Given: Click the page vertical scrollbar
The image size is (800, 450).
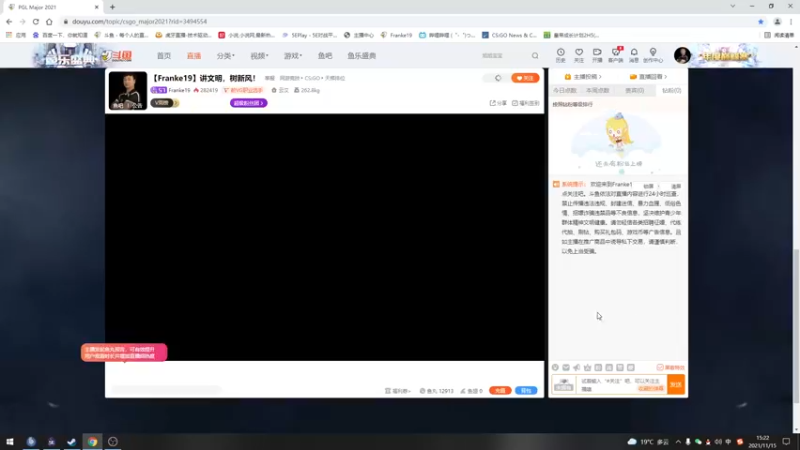Looking at the screenshot, I should click(796, 327).
